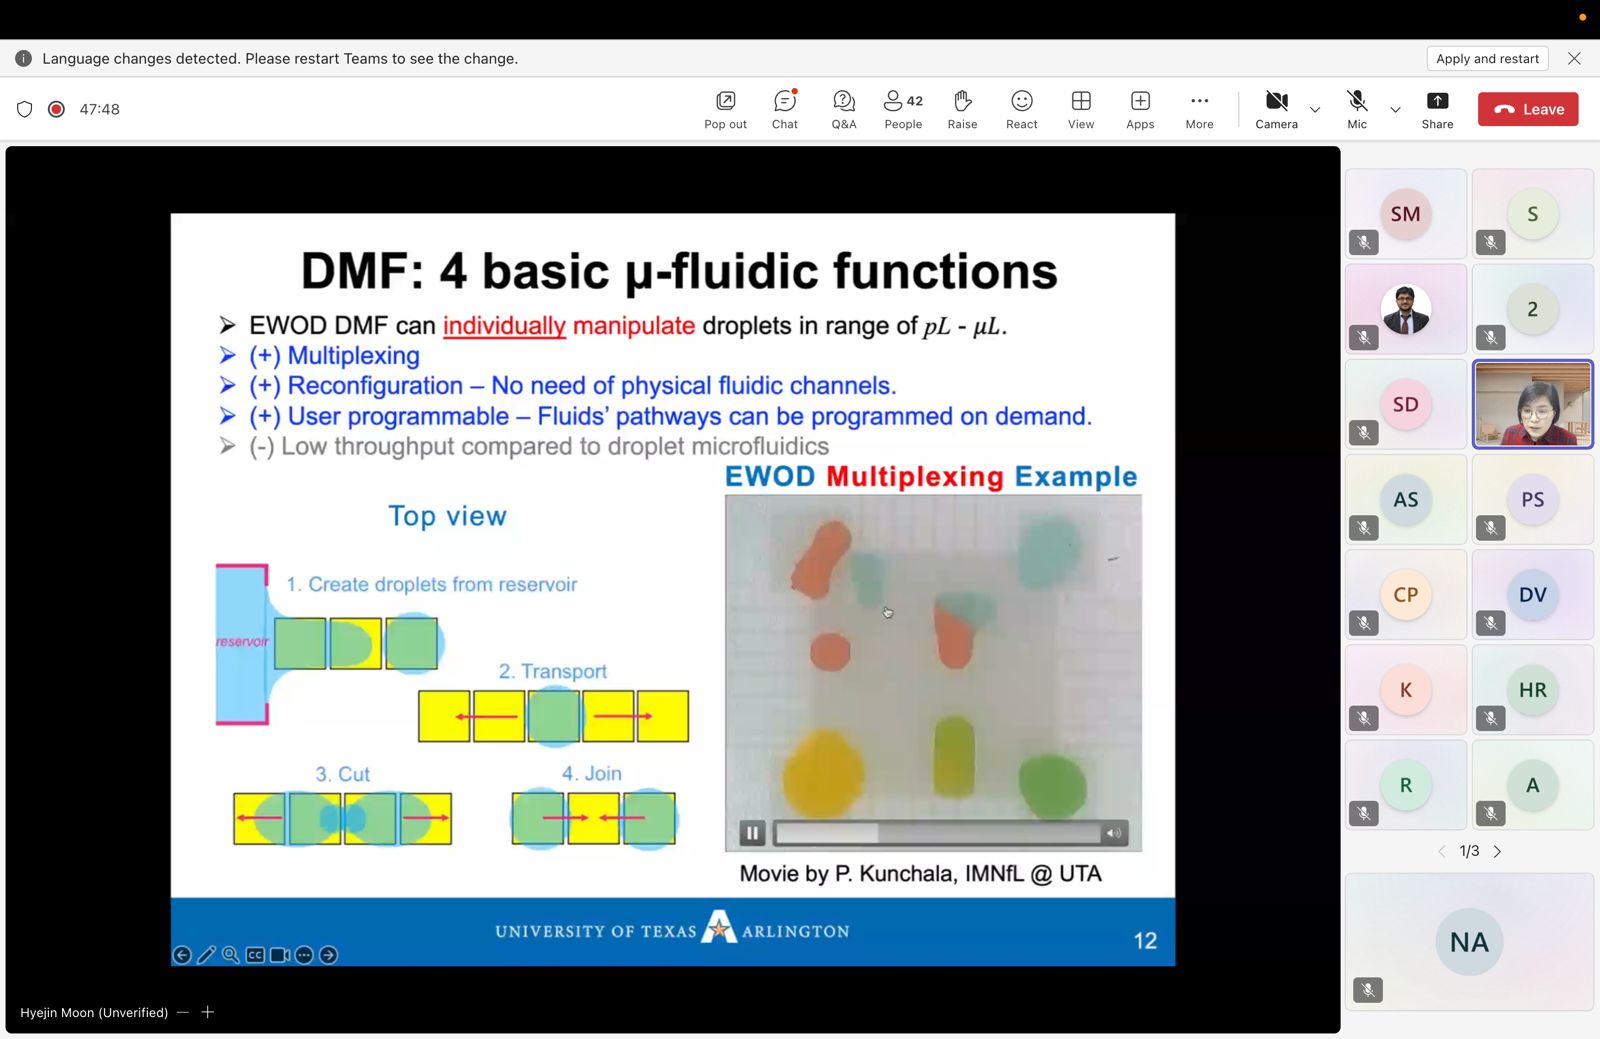Click Apply and restart button
This screenshot has width=1600, height=1039.
pyautogui.click(x=1487, y=58)
